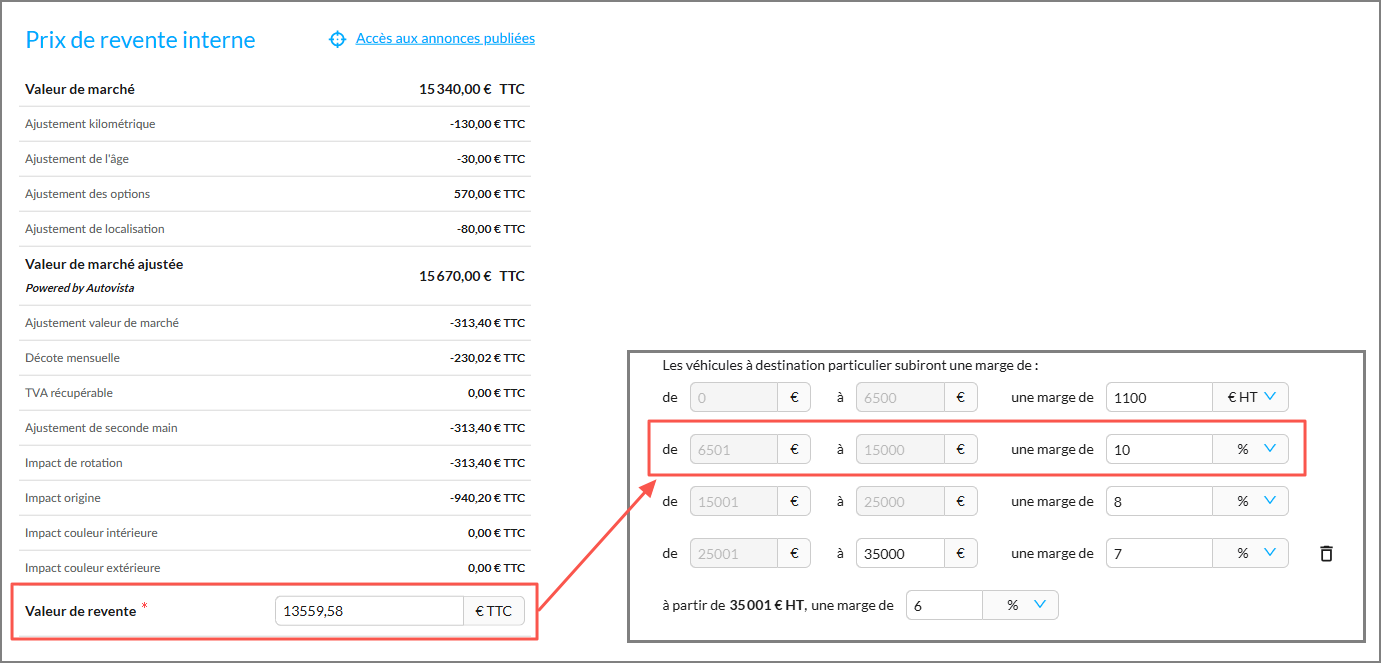
Task: Click the Valeur de revente label
Action: tap(80, 611)
